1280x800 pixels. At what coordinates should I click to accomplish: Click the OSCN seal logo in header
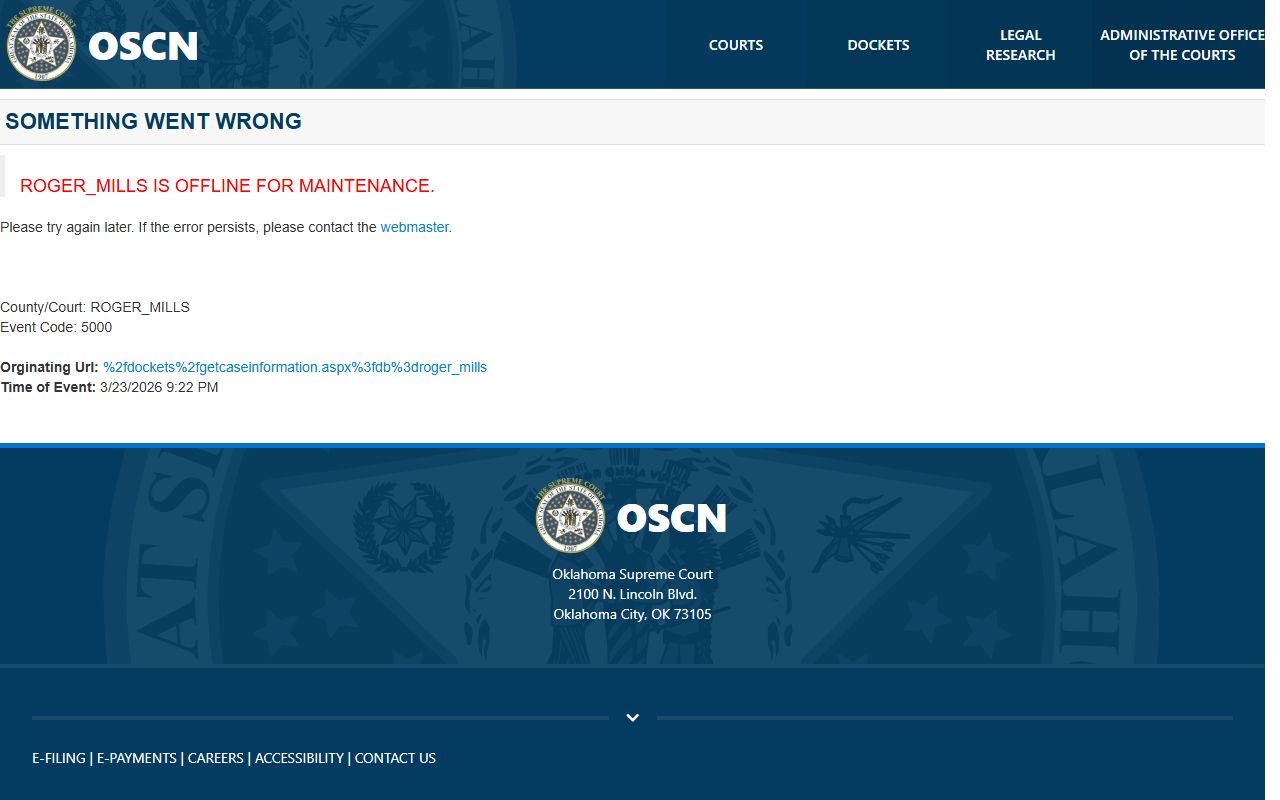tap(42, 45)
